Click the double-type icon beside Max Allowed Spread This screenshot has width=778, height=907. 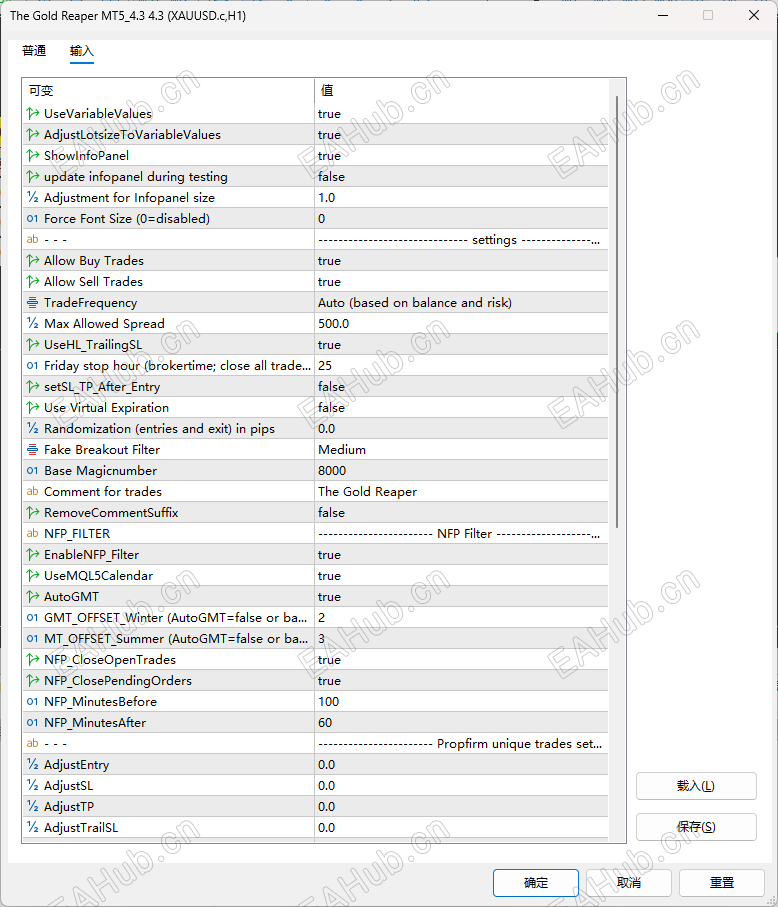coord(32,324)
